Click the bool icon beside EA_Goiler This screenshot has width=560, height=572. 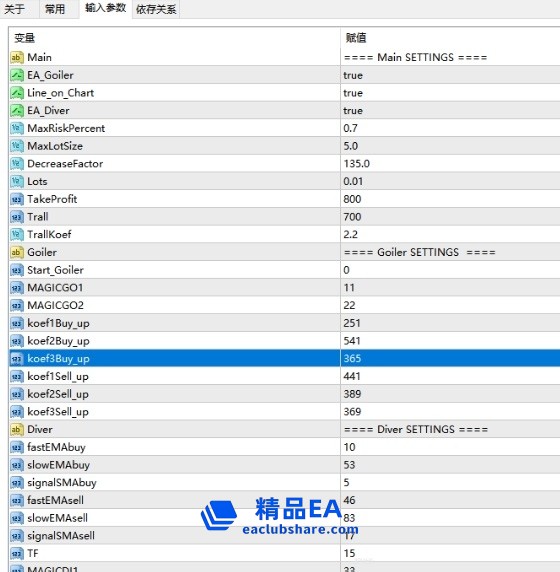coord(16,75)
